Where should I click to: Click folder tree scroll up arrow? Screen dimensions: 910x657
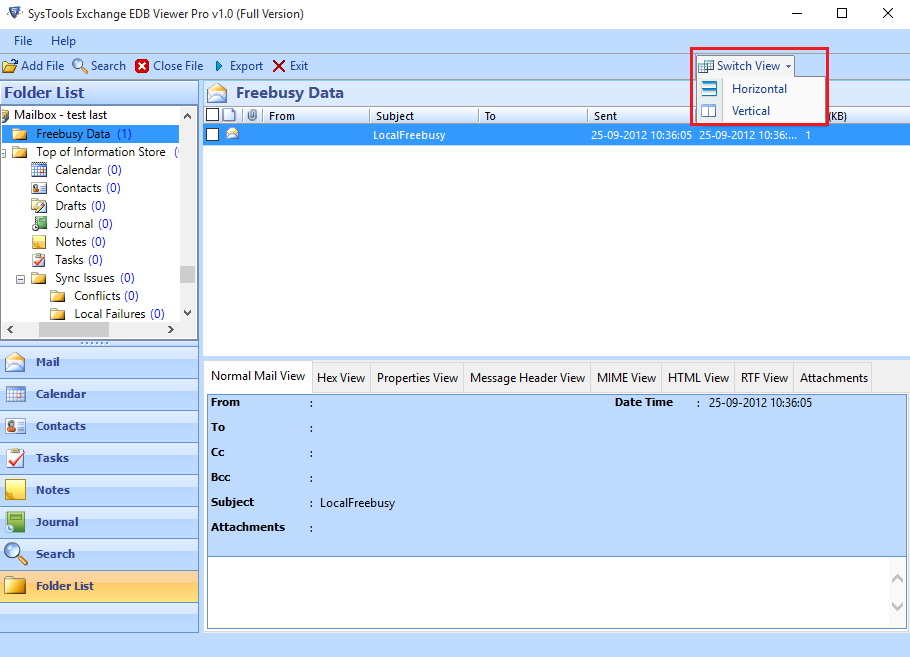coord(187,116)
